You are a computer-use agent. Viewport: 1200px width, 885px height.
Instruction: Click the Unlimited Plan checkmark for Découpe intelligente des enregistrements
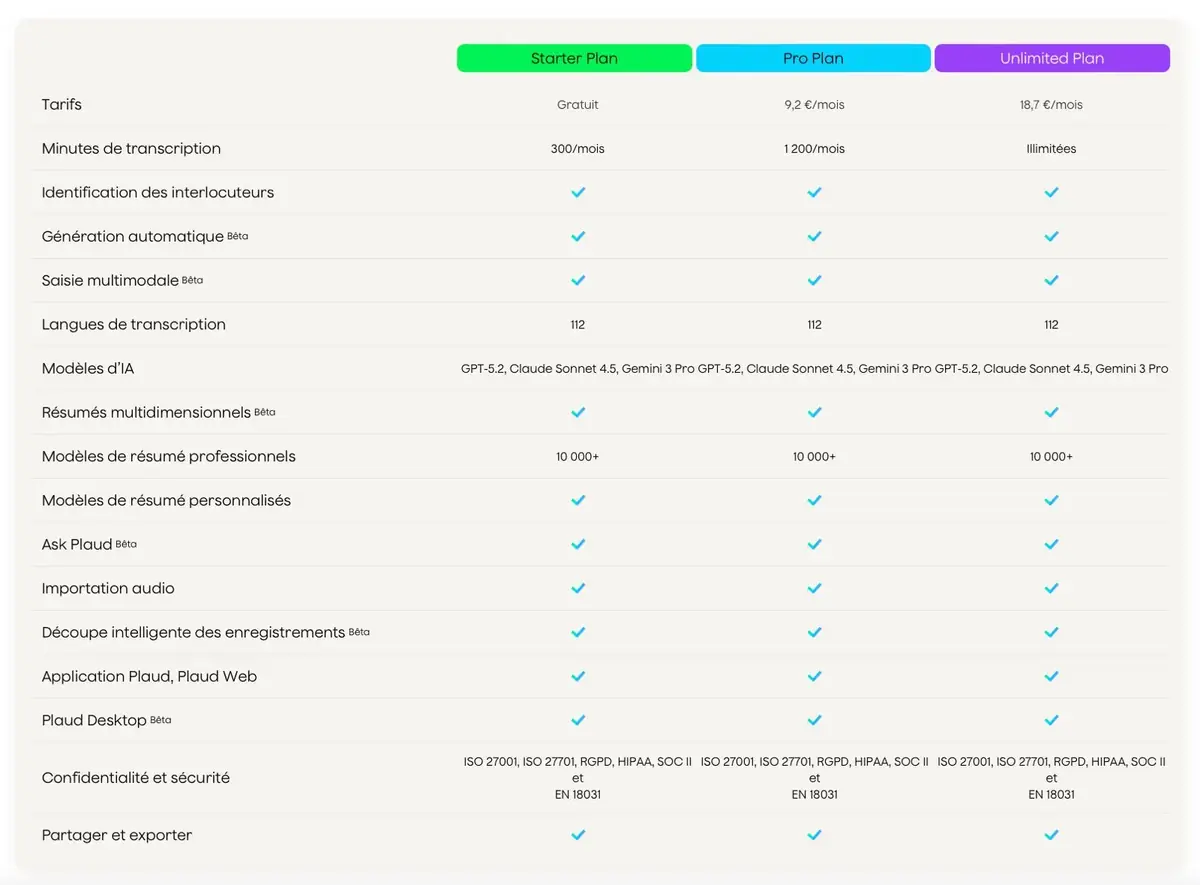click(x=1051, y=632)
